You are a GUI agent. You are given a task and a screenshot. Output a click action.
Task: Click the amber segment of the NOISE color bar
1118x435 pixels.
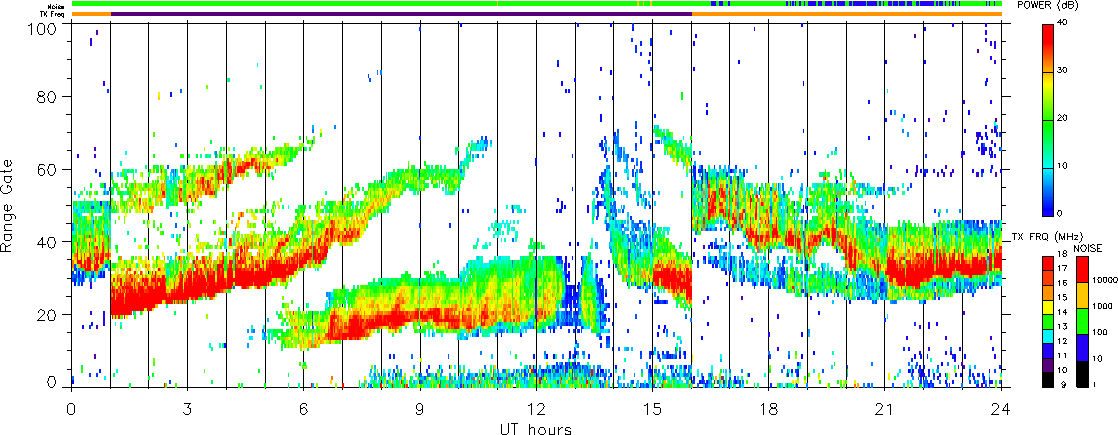(1082, 295)
